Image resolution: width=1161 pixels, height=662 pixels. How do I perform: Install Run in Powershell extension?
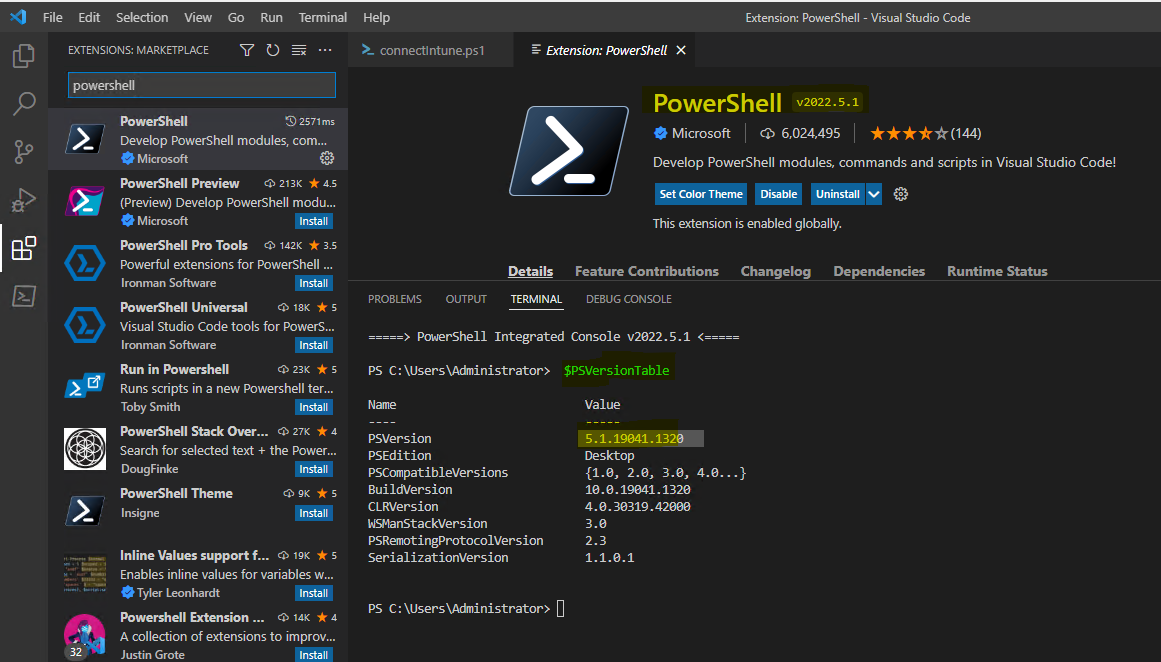(x=314, y=407)
